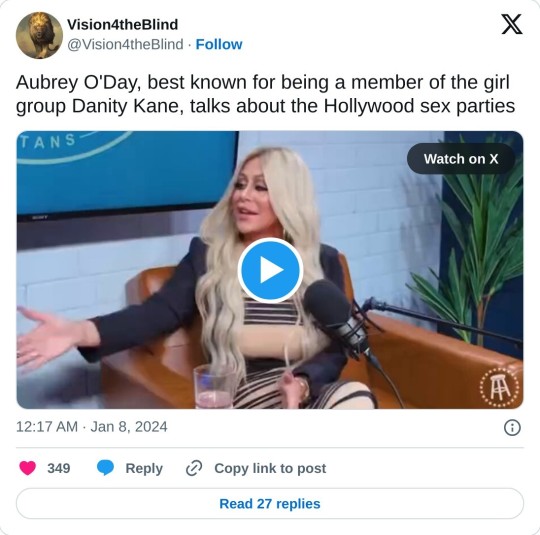Click the chain link copy icon

point(194,468)
